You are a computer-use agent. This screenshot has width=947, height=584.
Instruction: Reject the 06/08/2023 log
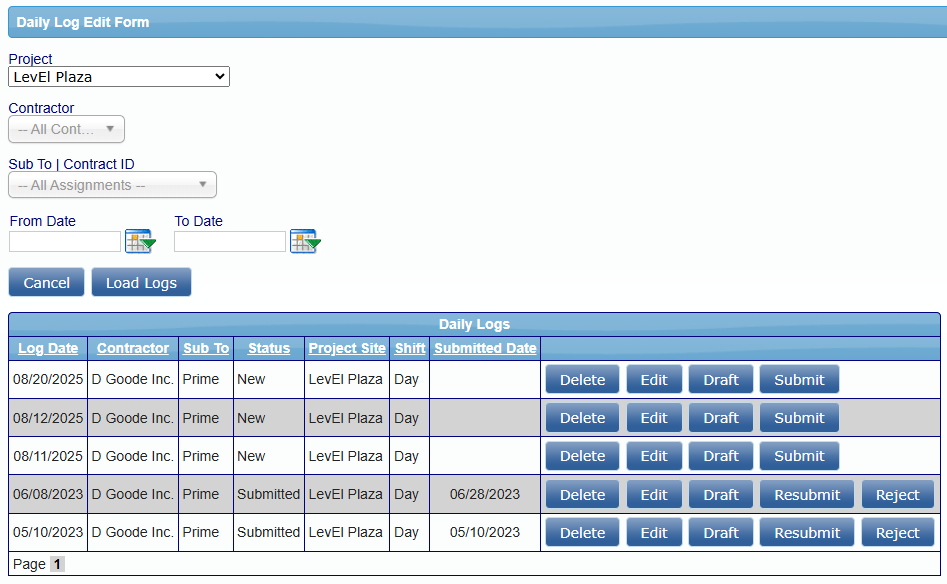pos(897,495)
